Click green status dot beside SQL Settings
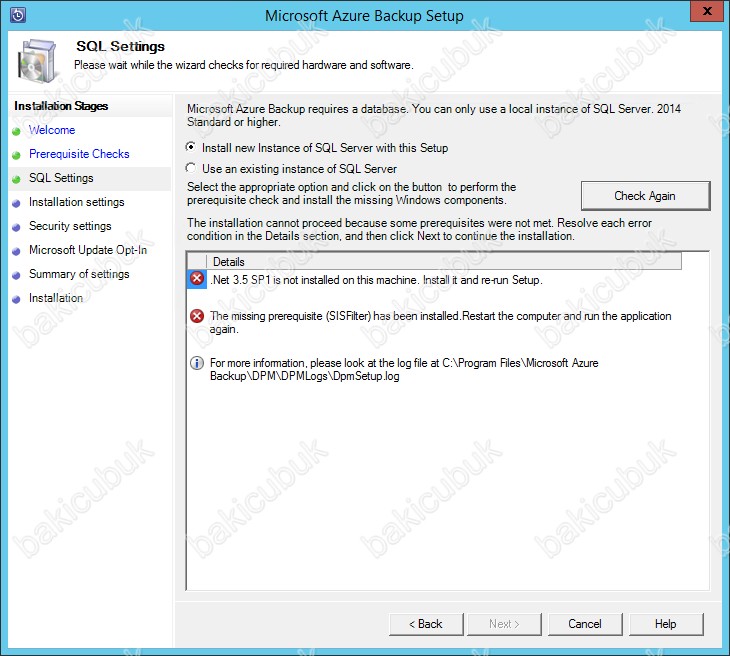 pyautogui.click(x=16, y=179)
